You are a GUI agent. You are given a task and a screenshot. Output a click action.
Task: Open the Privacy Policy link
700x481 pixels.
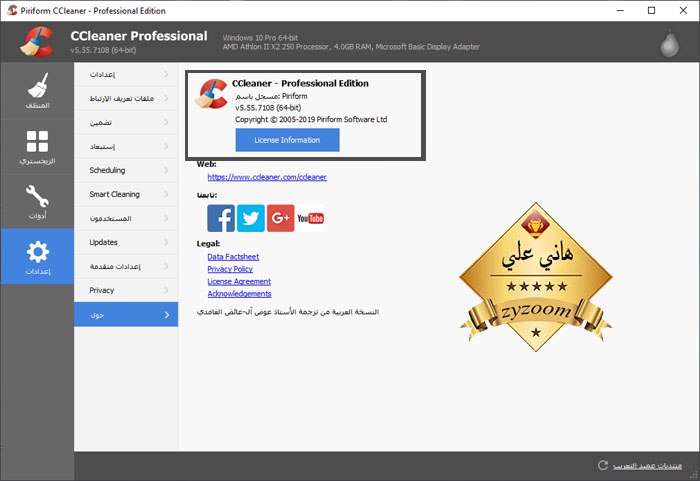pyautogui.click(x=230, y=269)
